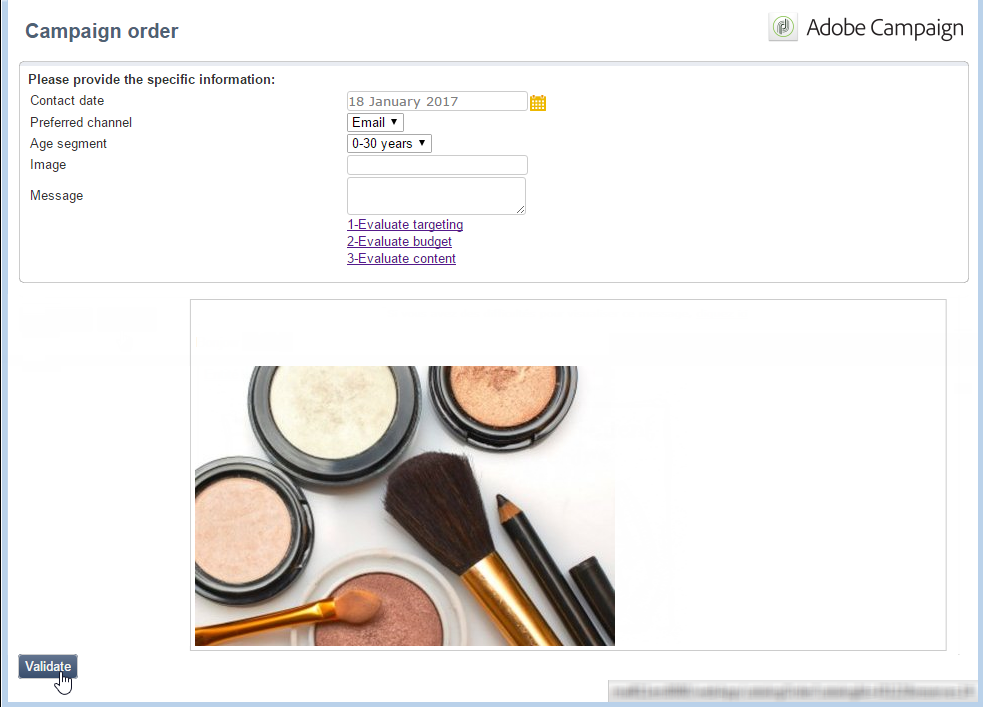Click the Campaign order heading
The image size is (983, 707).
tap(102, 31)
